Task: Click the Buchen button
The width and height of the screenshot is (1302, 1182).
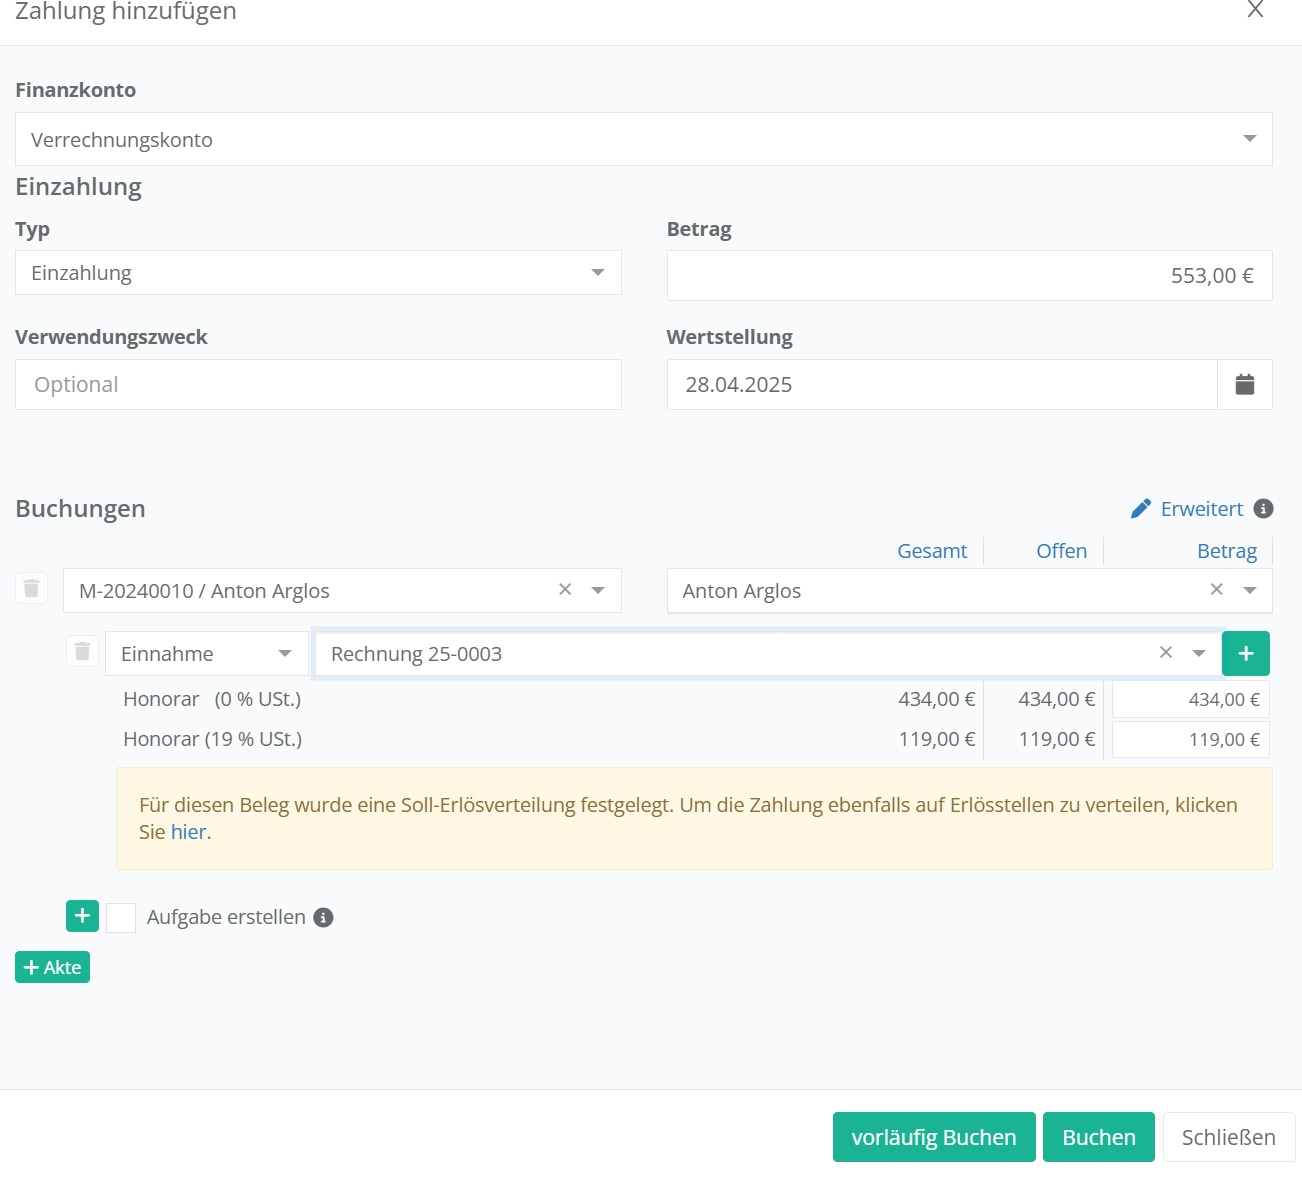Action: pyautogui.click(x=1098, y=1137)
